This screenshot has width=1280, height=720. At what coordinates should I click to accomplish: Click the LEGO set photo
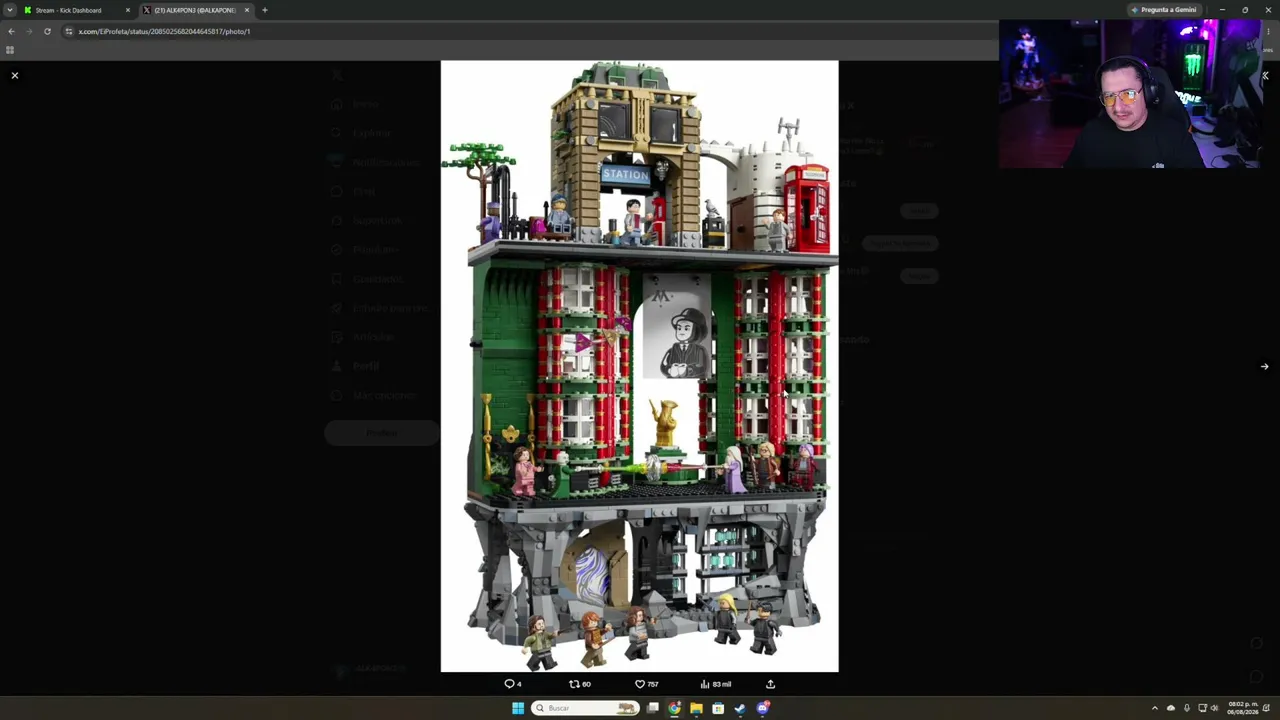pos(640,366)
